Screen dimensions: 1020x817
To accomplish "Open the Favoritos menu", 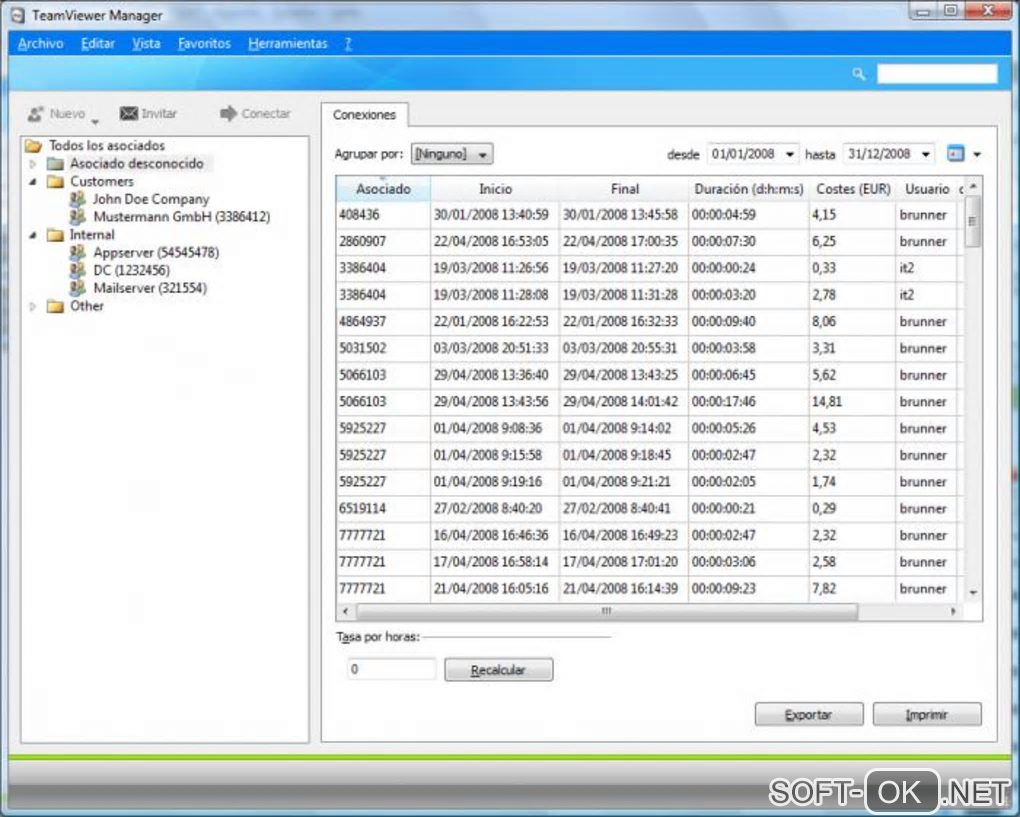I will click(204, 44).
